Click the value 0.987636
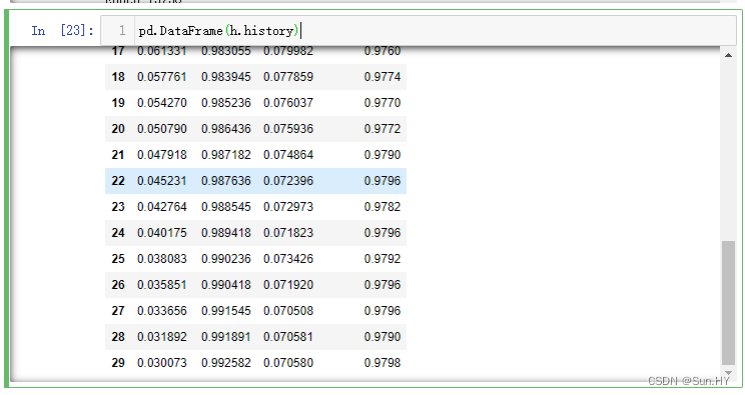The image size is (745, 395). 226,181
